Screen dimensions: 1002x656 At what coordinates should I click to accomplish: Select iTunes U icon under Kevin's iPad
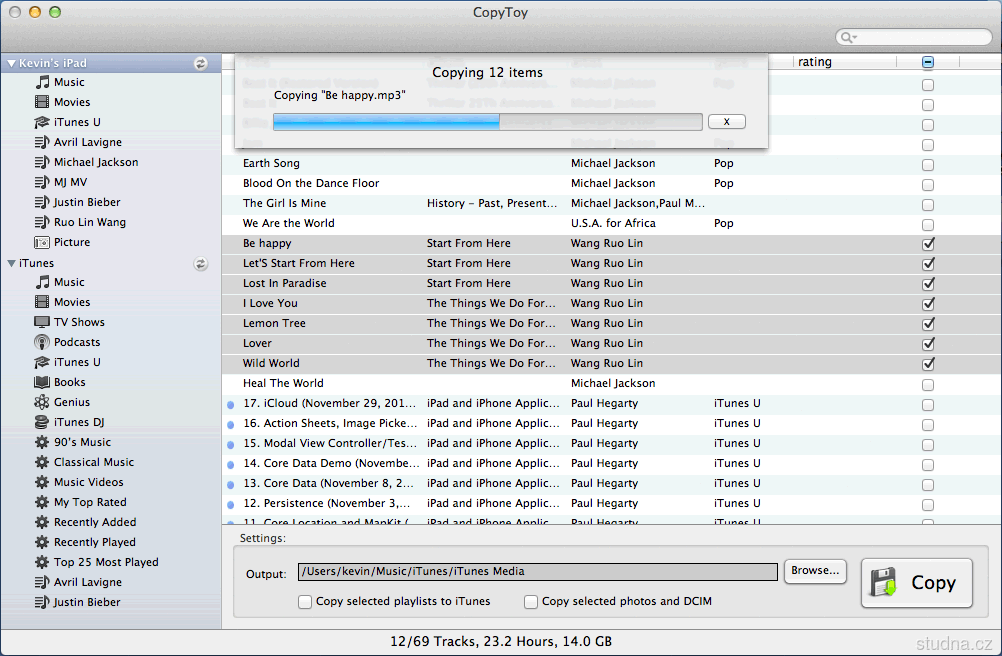click(42, 122)
